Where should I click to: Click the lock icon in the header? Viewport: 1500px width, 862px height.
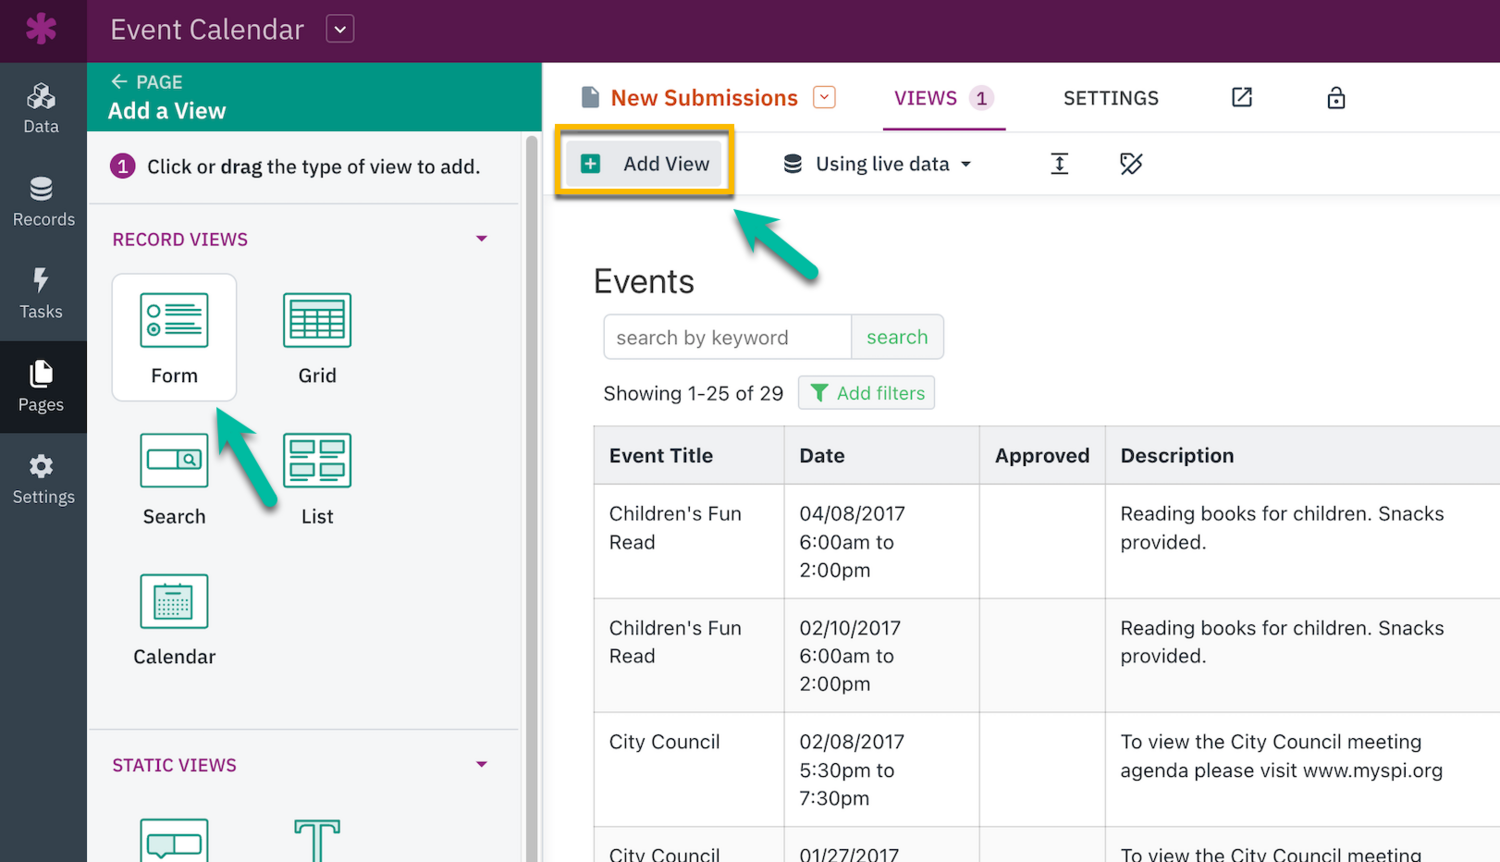point(1336,97)
